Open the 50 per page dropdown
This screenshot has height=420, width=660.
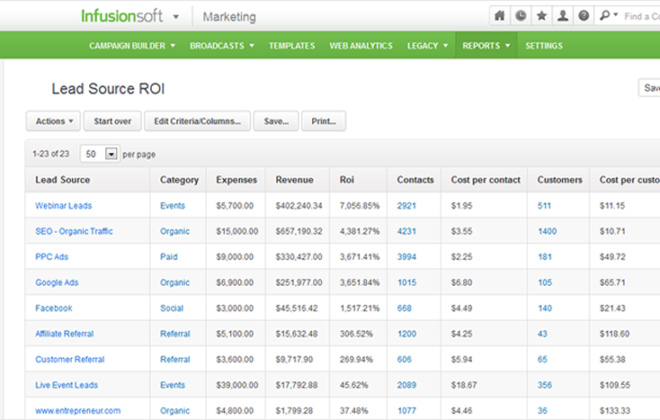pos(100,154)
